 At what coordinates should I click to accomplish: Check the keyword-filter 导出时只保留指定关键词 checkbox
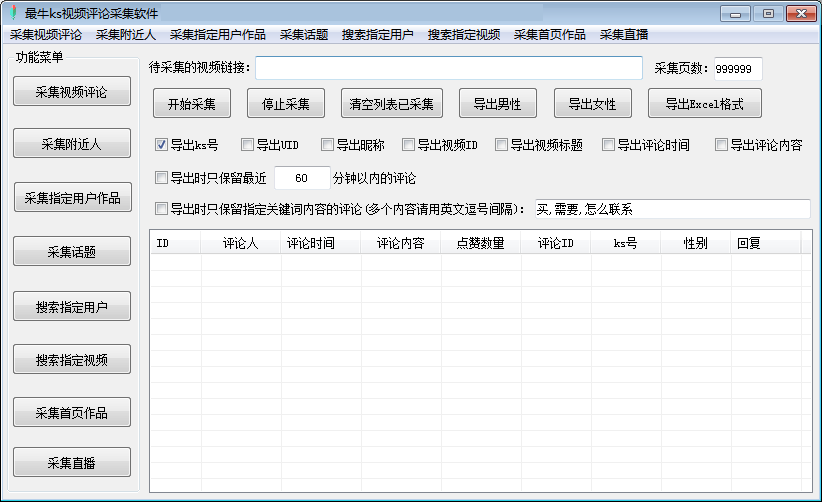click(161, 209)
